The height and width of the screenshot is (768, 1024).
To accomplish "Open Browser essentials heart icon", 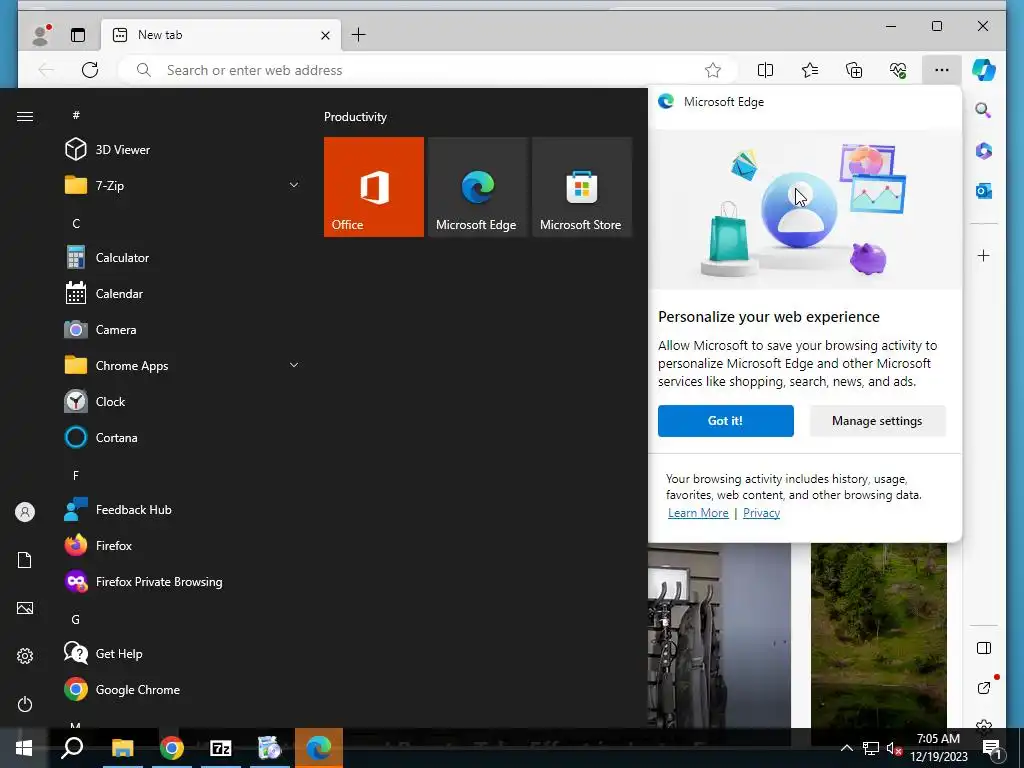I will coord(898,70).
